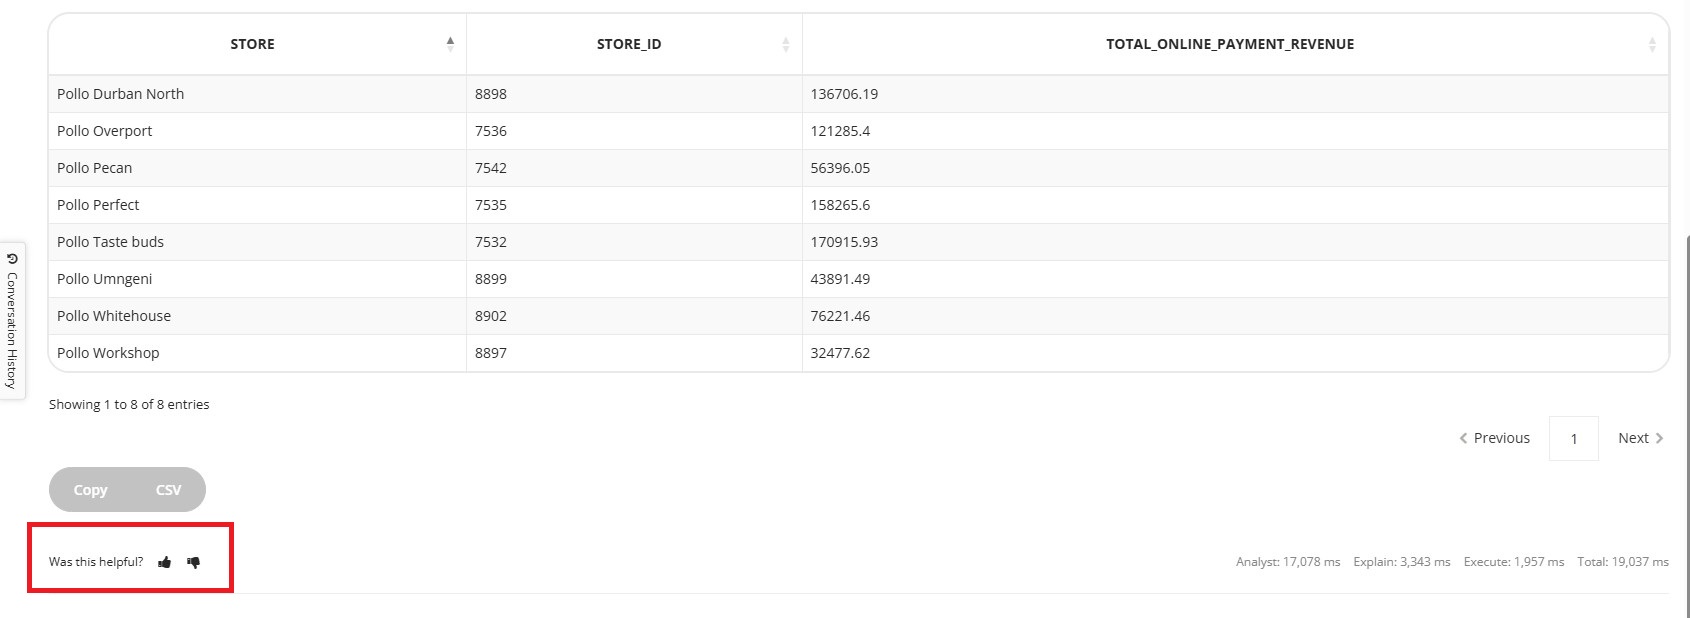The image size is (1690, 618).
Task: Click the STORE column header
Action: point(252,44)
